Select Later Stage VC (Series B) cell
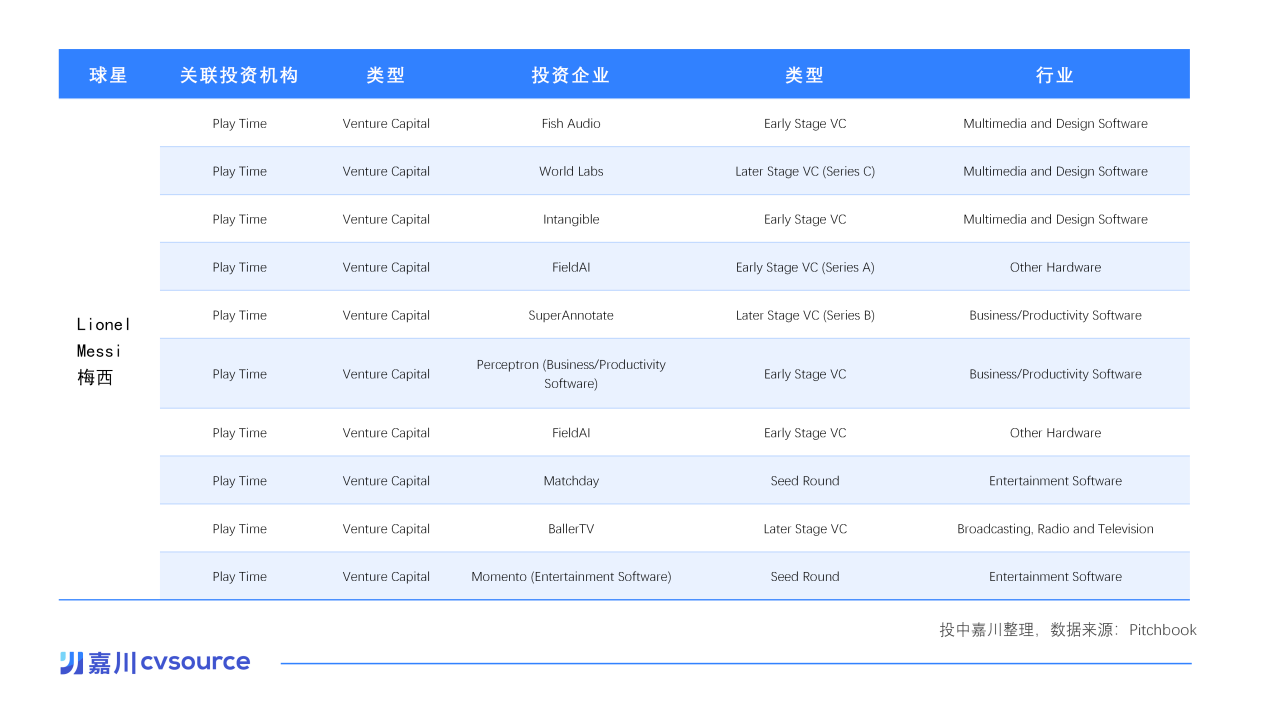The width and height of the screenshot is (1265, 712). point(805,316)
